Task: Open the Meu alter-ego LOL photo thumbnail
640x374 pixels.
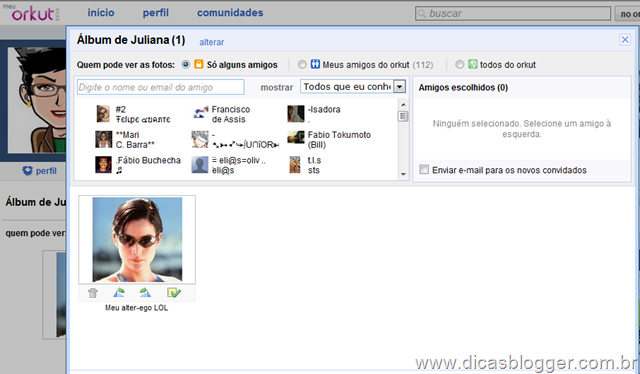Action: [137, 239]
